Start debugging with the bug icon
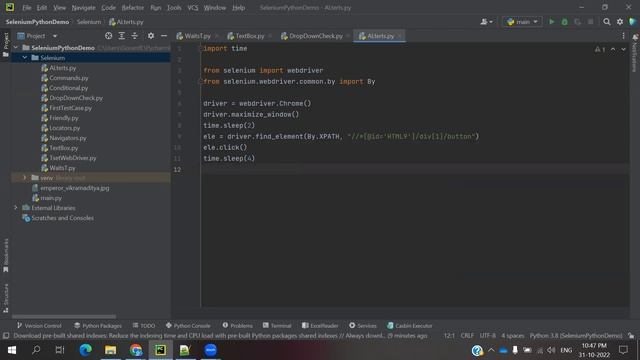 (x=564, y=22)
